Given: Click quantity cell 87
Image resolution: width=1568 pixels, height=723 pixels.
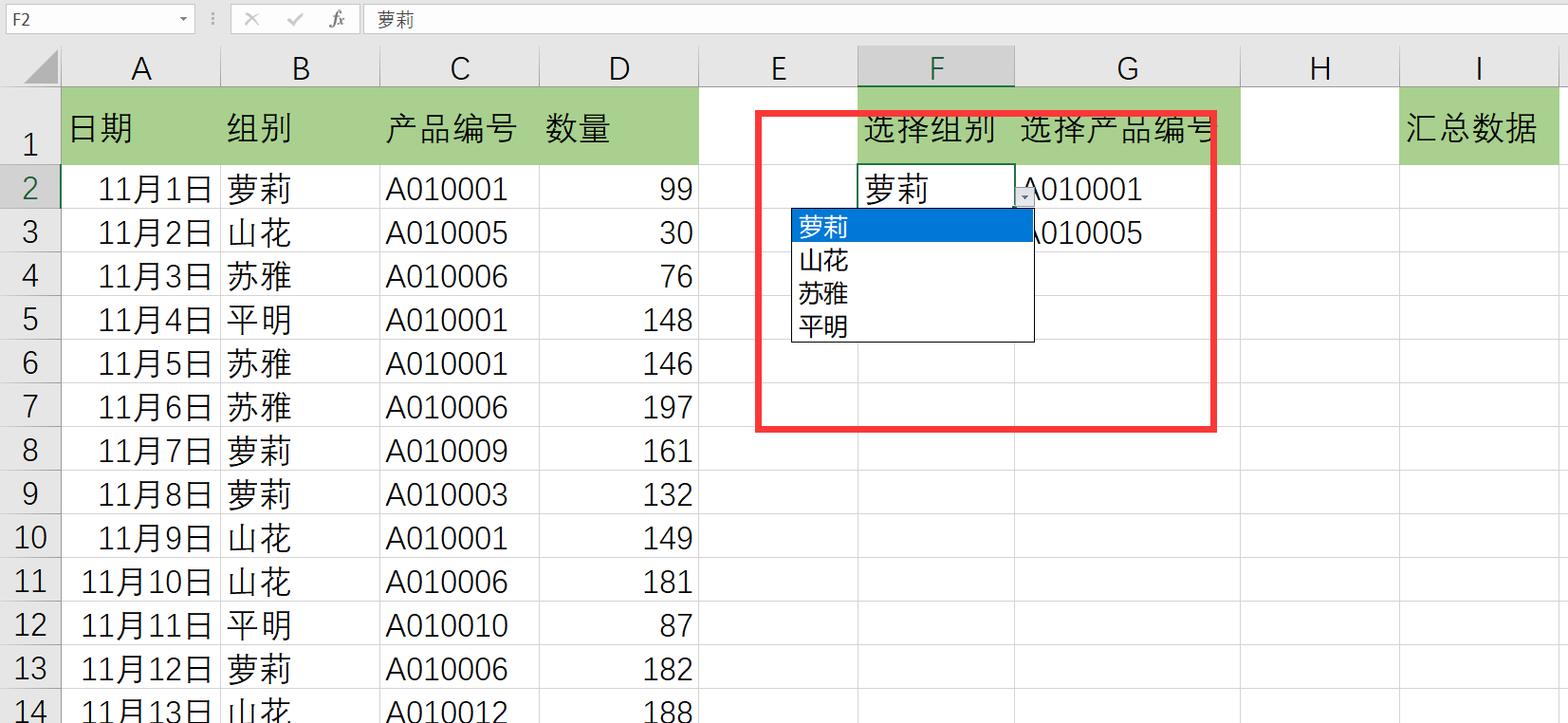Looking at the screenshot, I should [x=619, y=625].
